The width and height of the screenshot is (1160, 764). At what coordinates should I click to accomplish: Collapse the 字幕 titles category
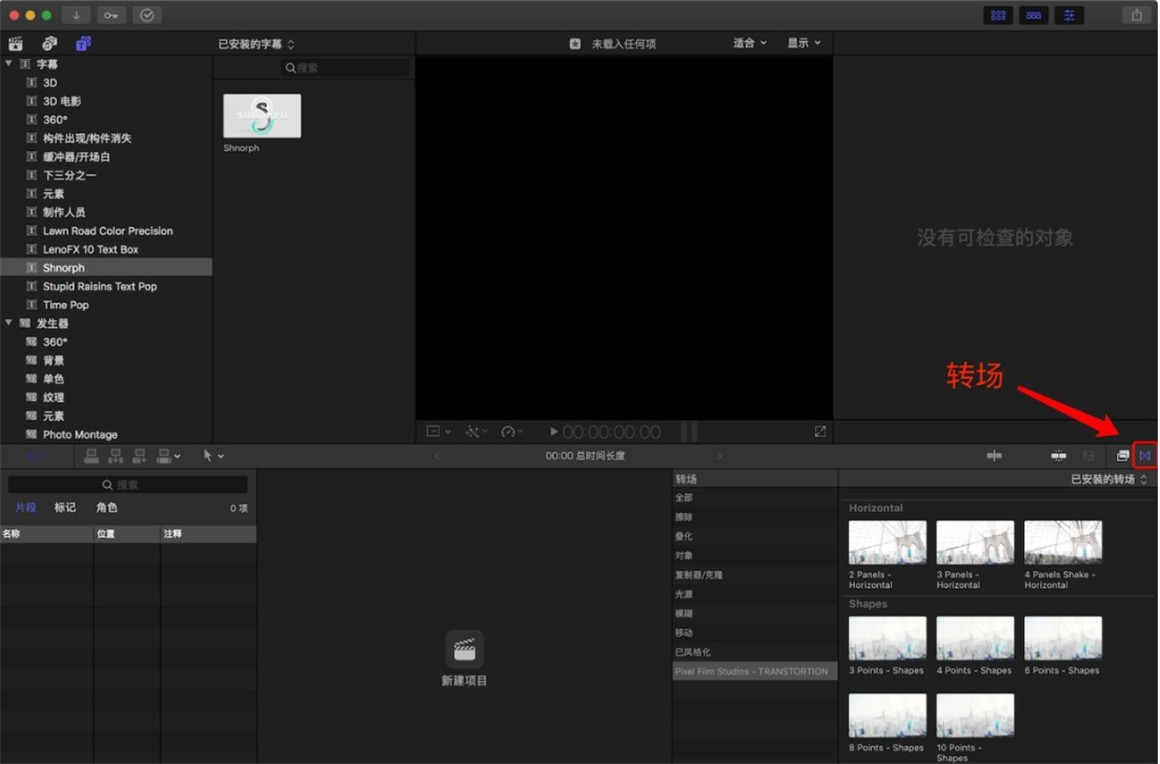pyautogui.click(x=9, y=64)
